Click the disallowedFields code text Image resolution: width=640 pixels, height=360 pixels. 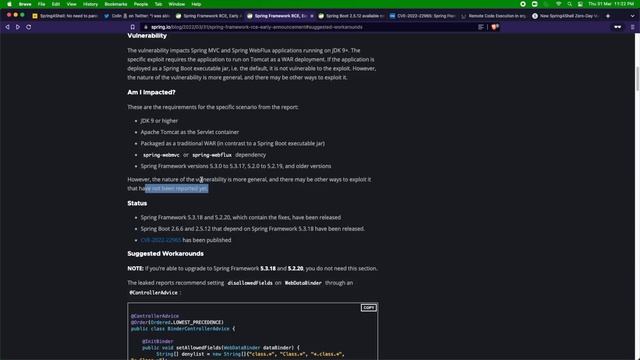click(x=250, y=283)
